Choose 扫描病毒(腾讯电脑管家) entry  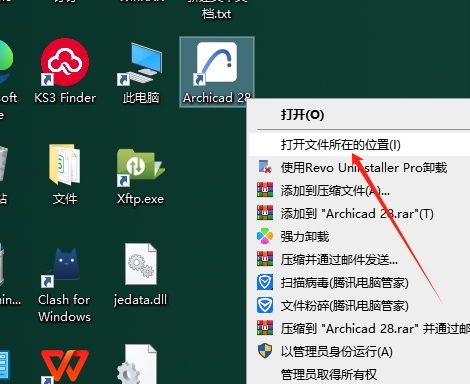(x=359, y=282)
